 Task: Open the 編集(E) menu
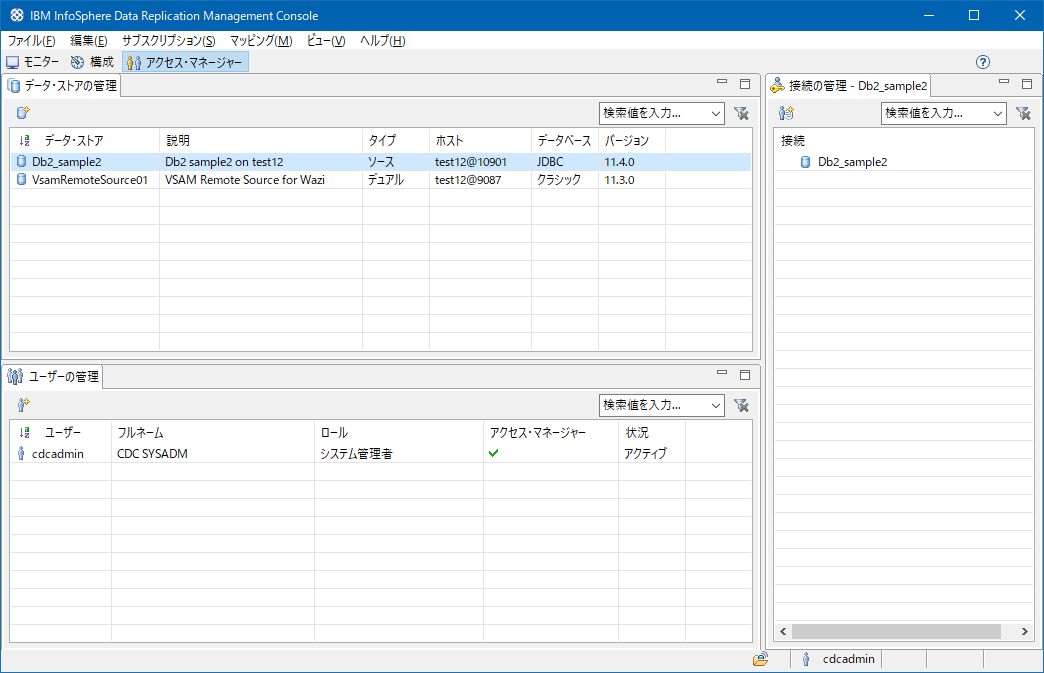click(89, 41)
